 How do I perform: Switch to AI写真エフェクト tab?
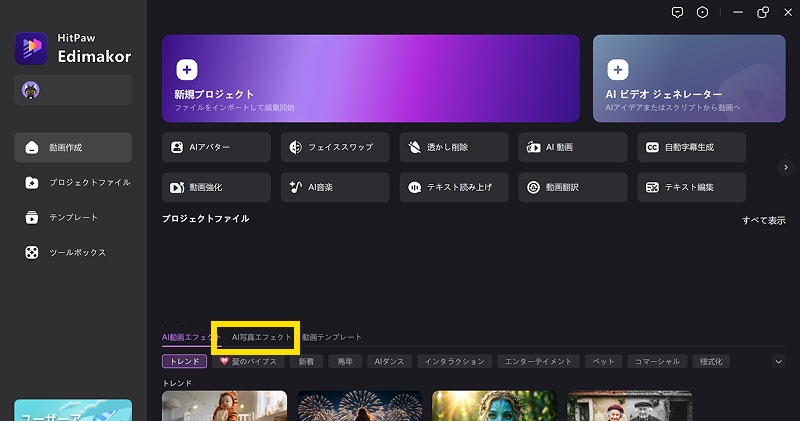[262, 337]
